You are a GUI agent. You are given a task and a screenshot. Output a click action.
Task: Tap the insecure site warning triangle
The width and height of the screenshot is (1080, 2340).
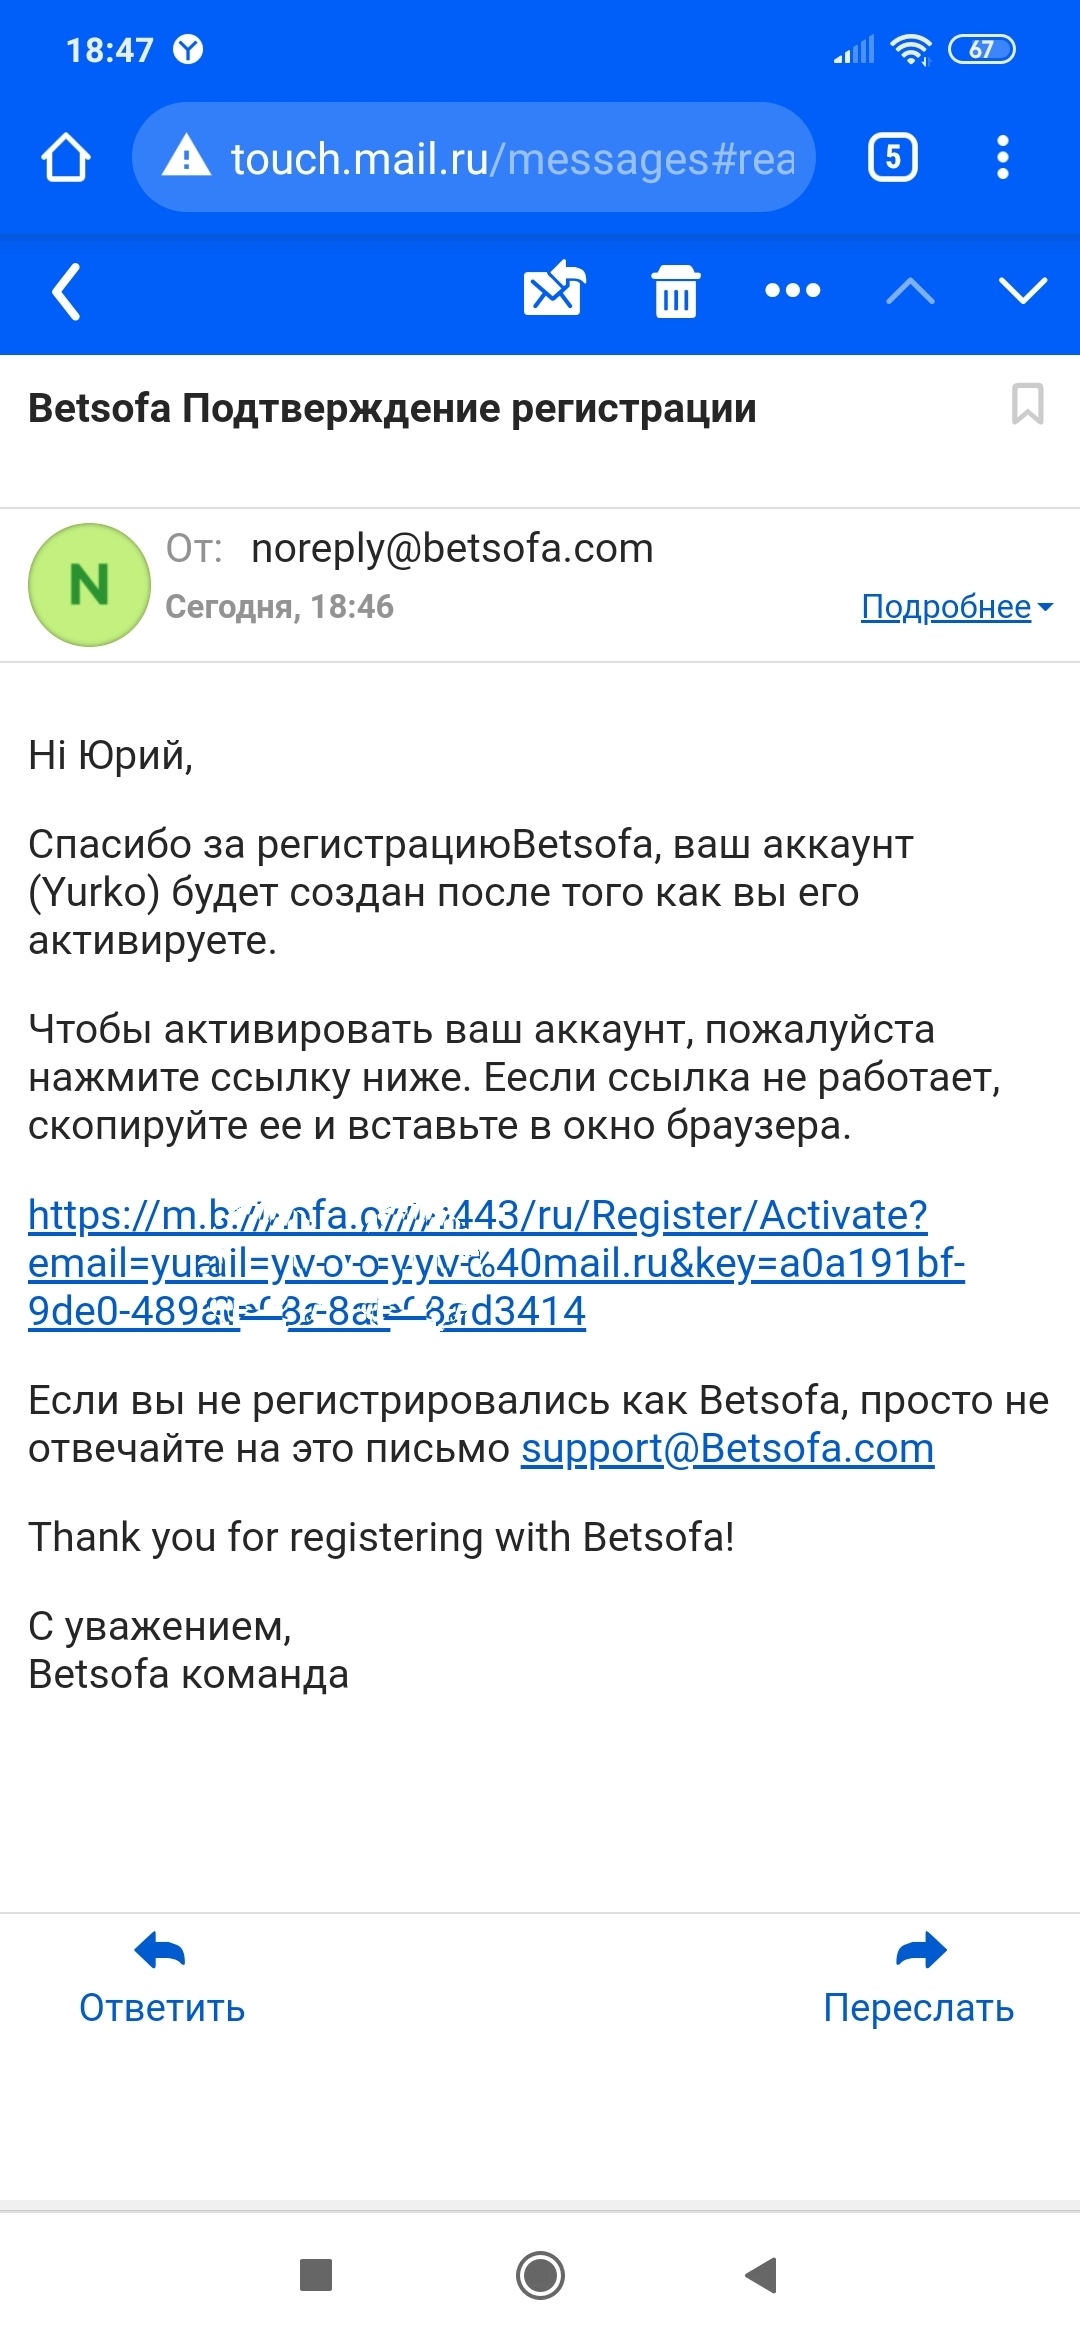[186, 157]
